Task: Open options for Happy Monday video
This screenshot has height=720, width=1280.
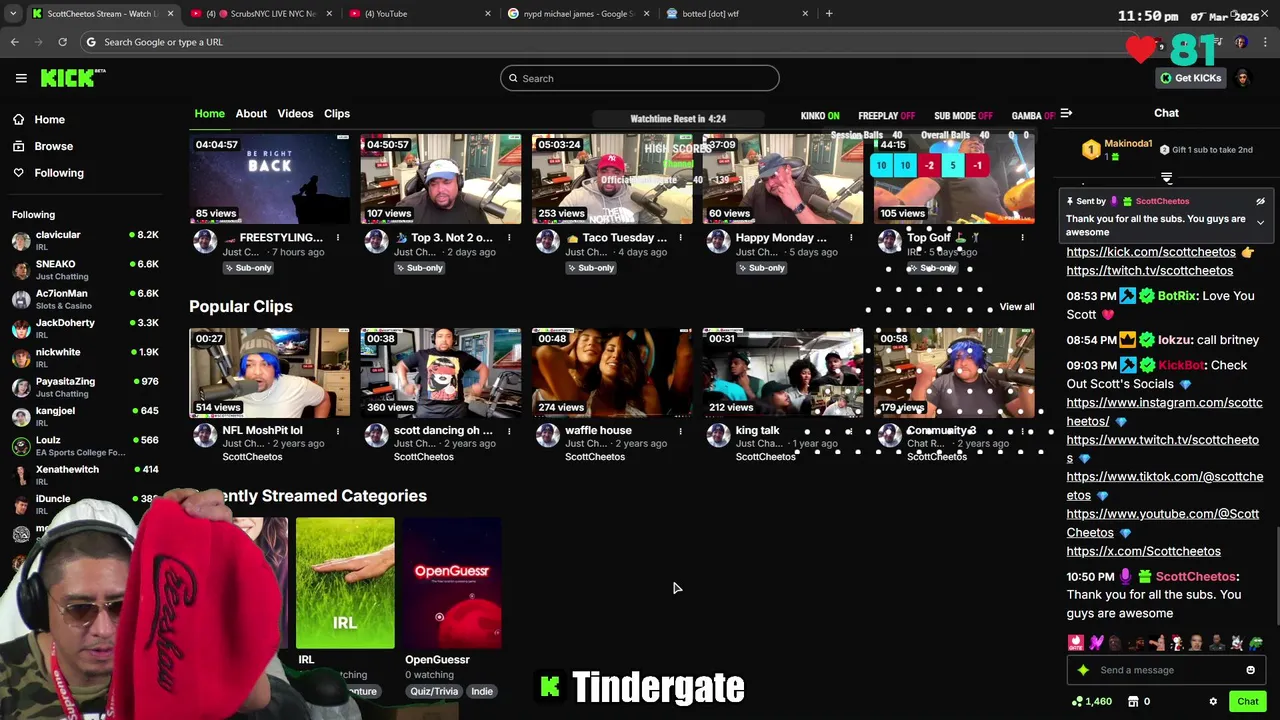Action: point(851,238)
